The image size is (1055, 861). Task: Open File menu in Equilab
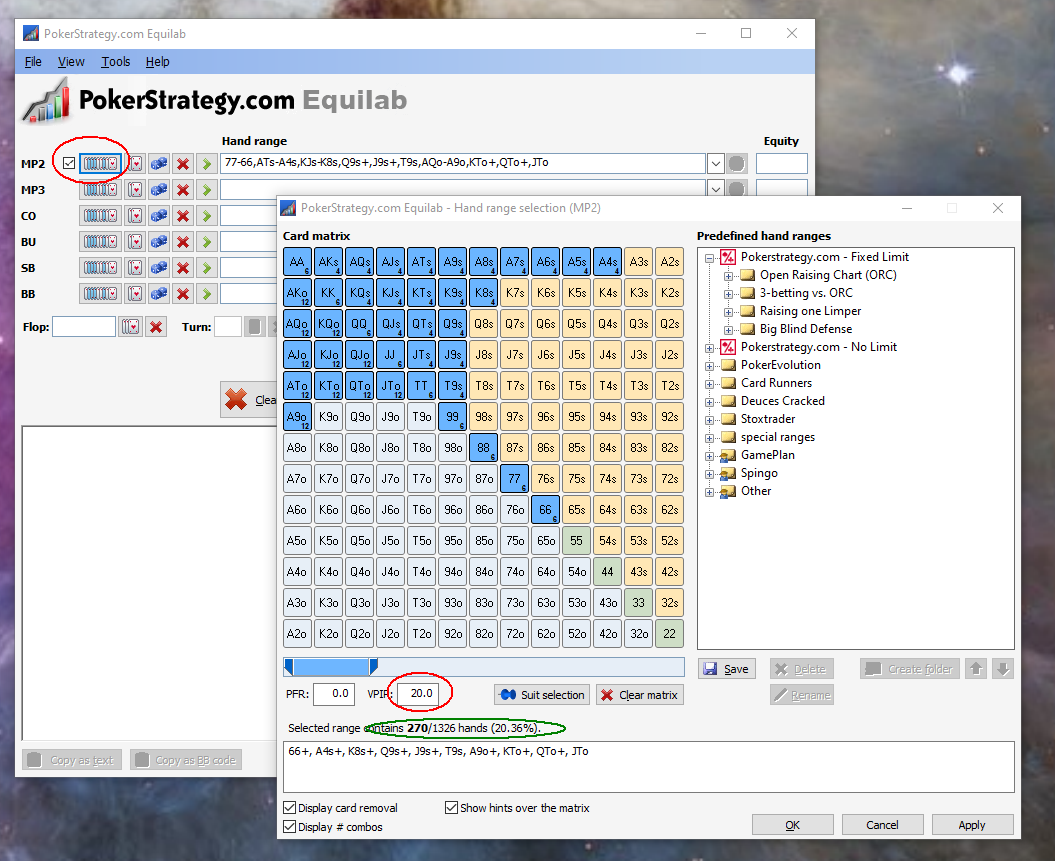33,62
